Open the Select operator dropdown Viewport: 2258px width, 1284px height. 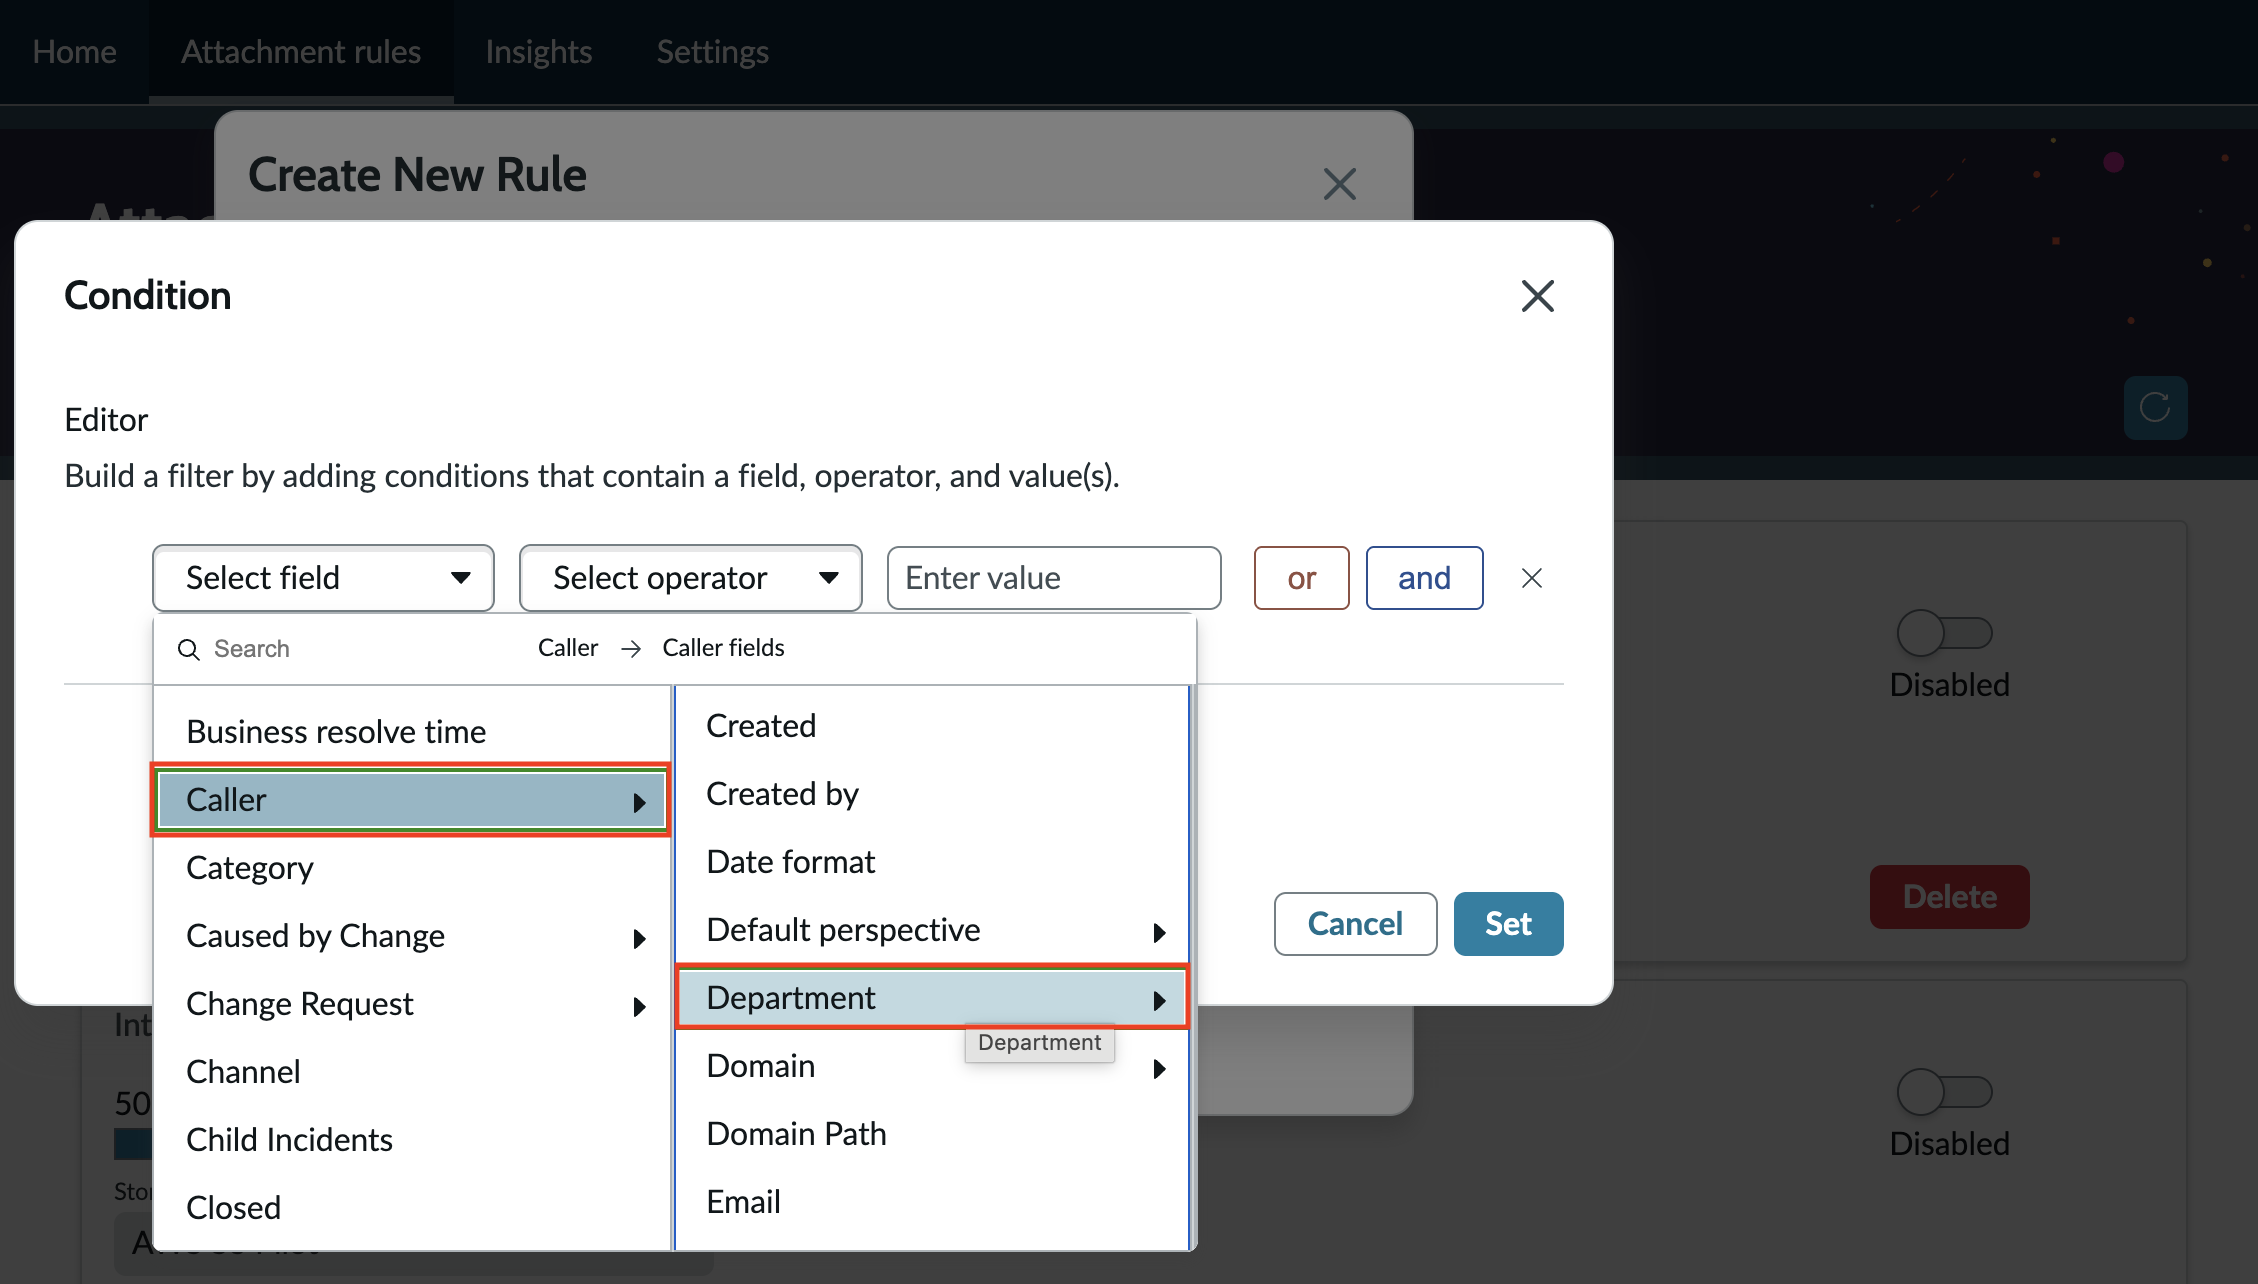(x=690, y=578)
